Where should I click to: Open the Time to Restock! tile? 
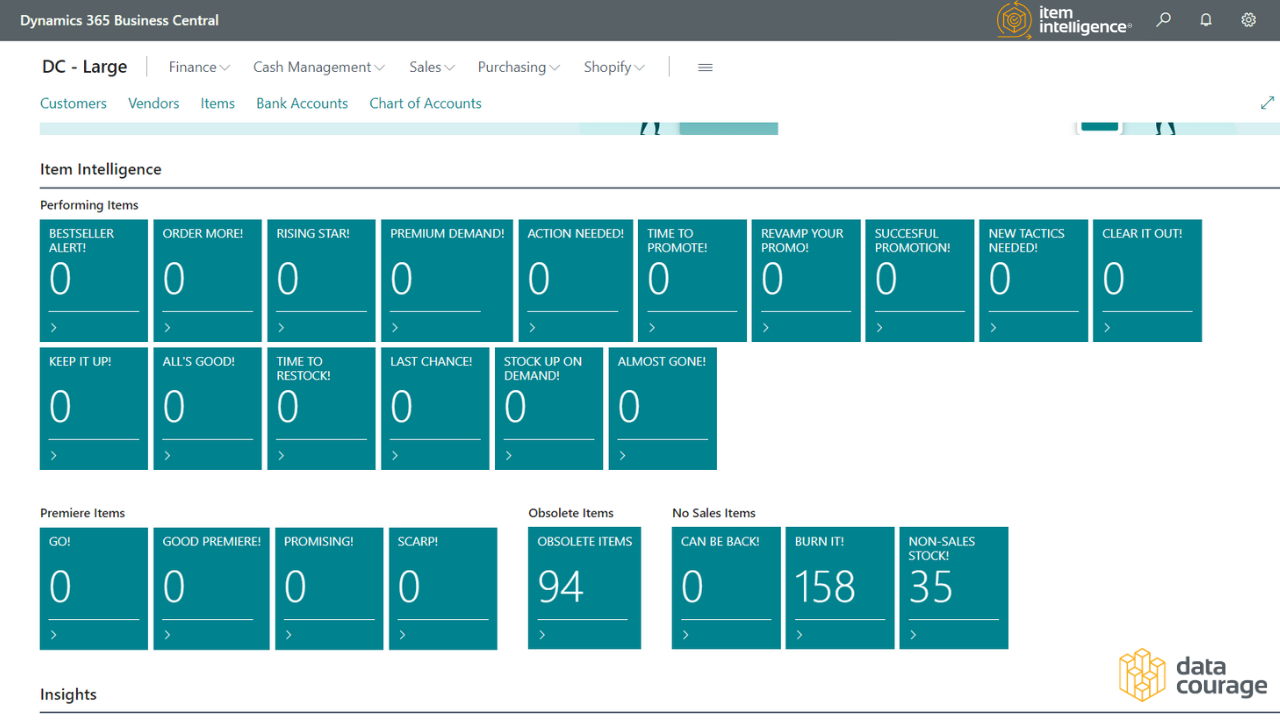tap(321, 408)
